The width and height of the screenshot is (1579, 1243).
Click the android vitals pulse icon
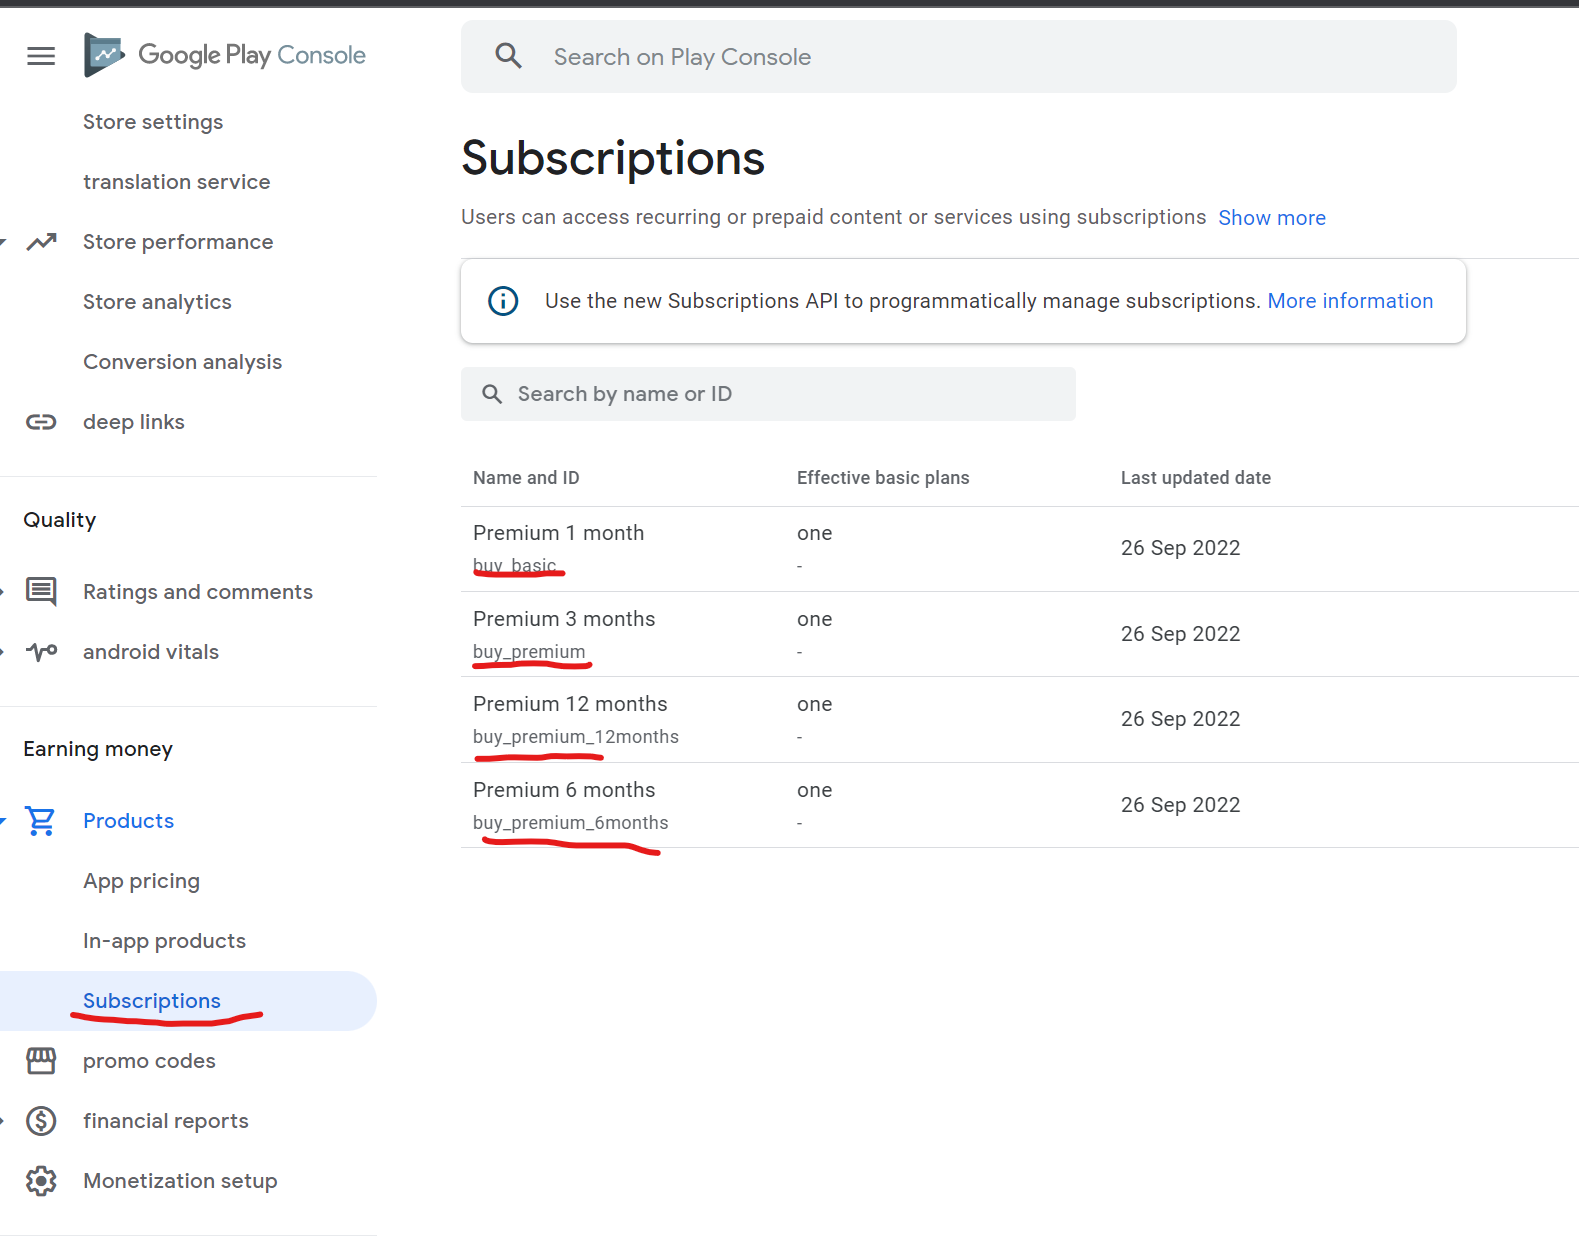41,652
